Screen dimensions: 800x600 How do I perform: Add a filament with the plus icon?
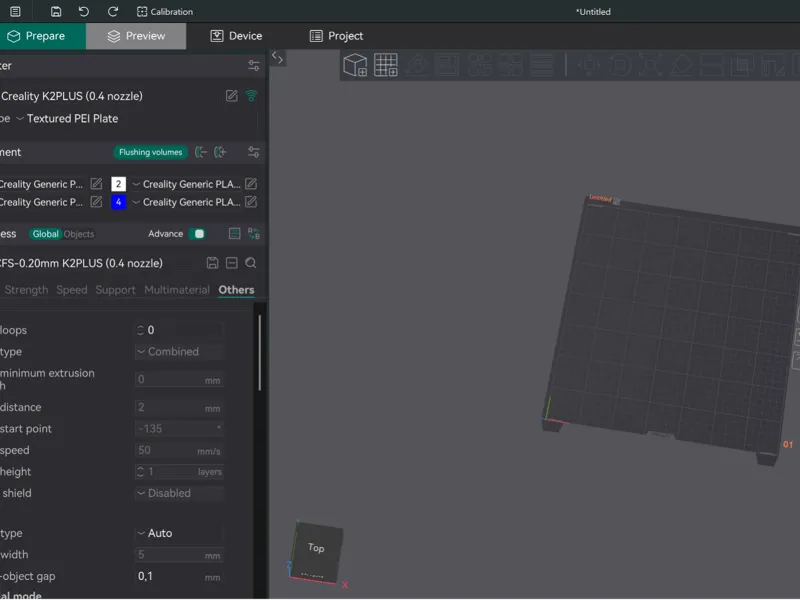220,152
